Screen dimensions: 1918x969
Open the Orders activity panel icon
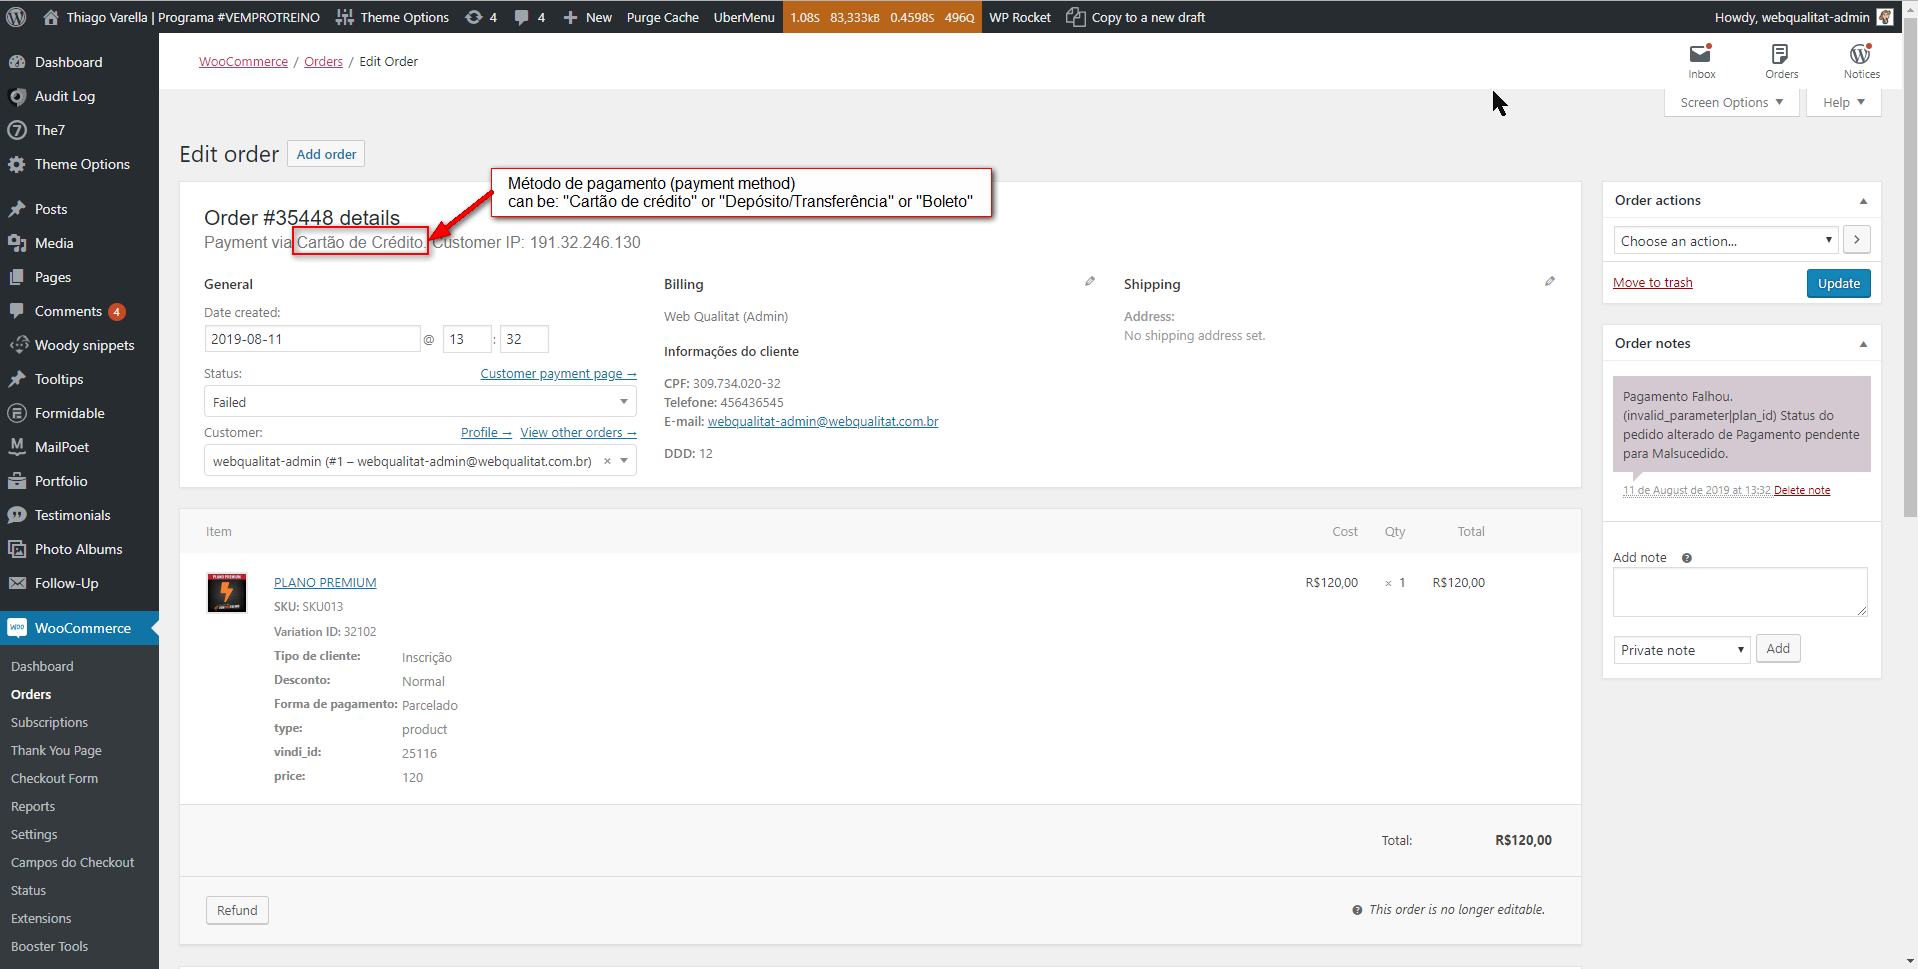point(1781,60)
